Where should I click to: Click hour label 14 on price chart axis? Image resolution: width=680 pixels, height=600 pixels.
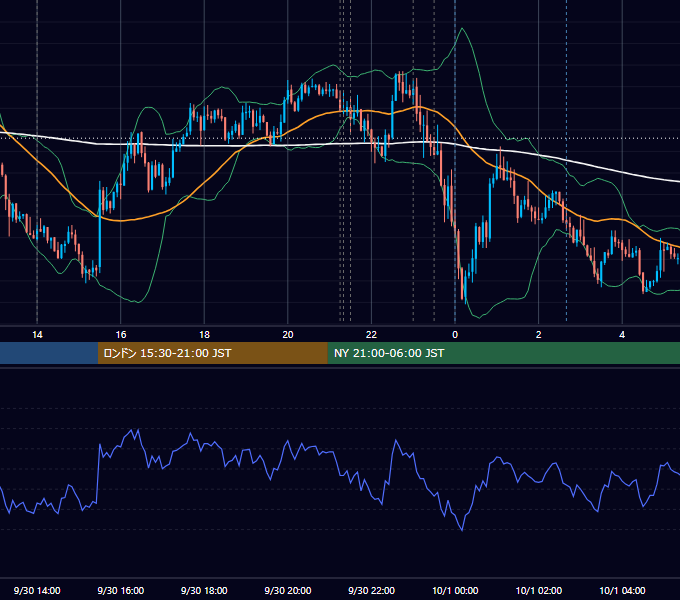(x=37, y=335)
